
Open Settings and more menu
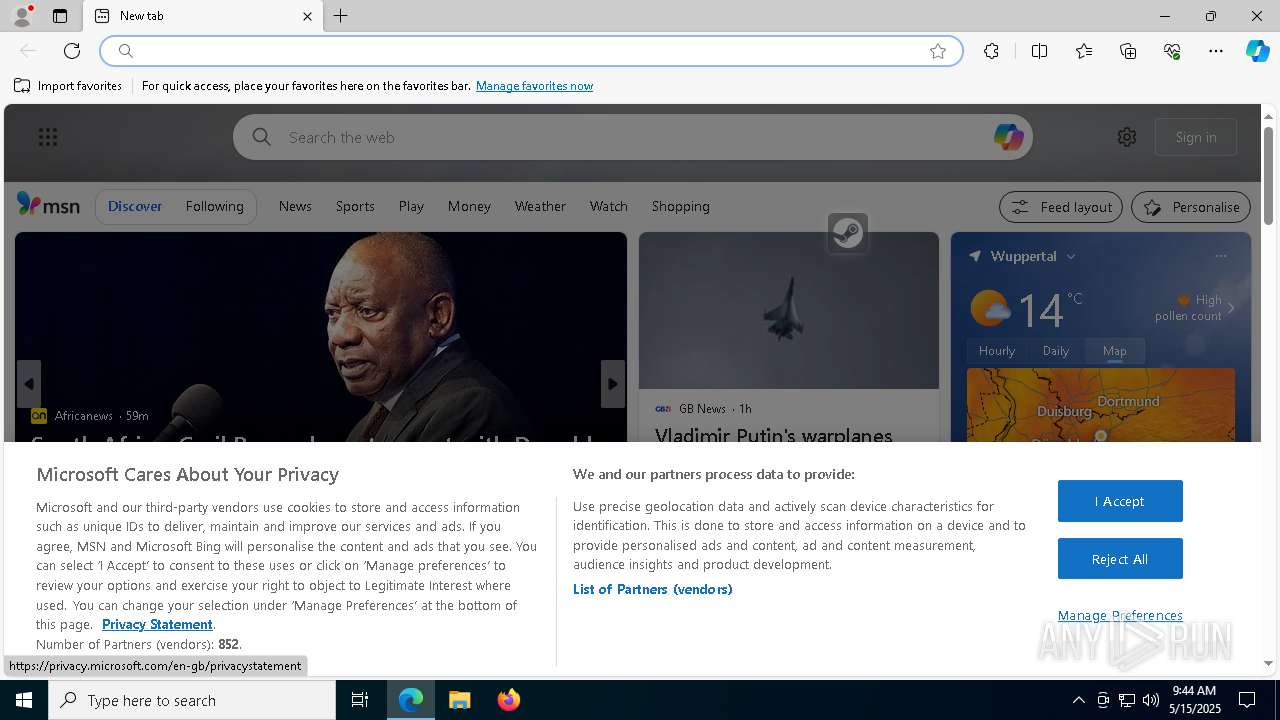pyautogui.click(x=1216, y=51)
